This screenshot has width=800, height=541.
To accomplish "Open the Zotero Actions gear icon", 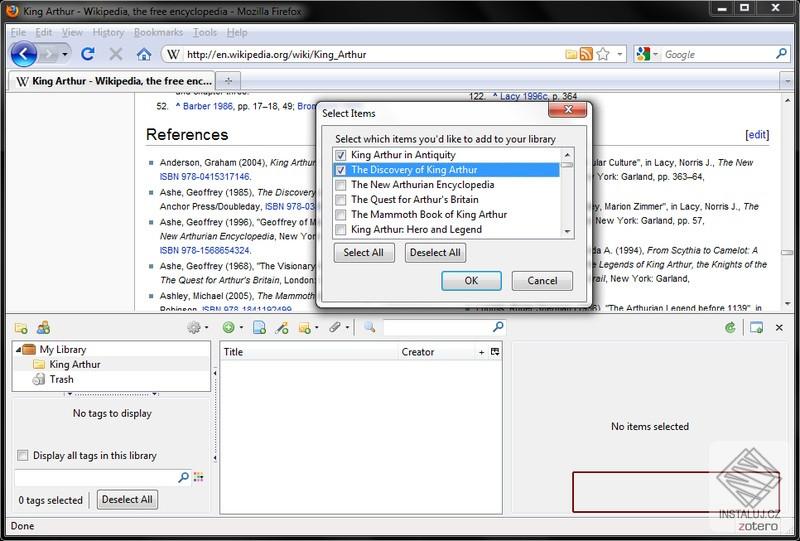I will (x=194, y=328).
